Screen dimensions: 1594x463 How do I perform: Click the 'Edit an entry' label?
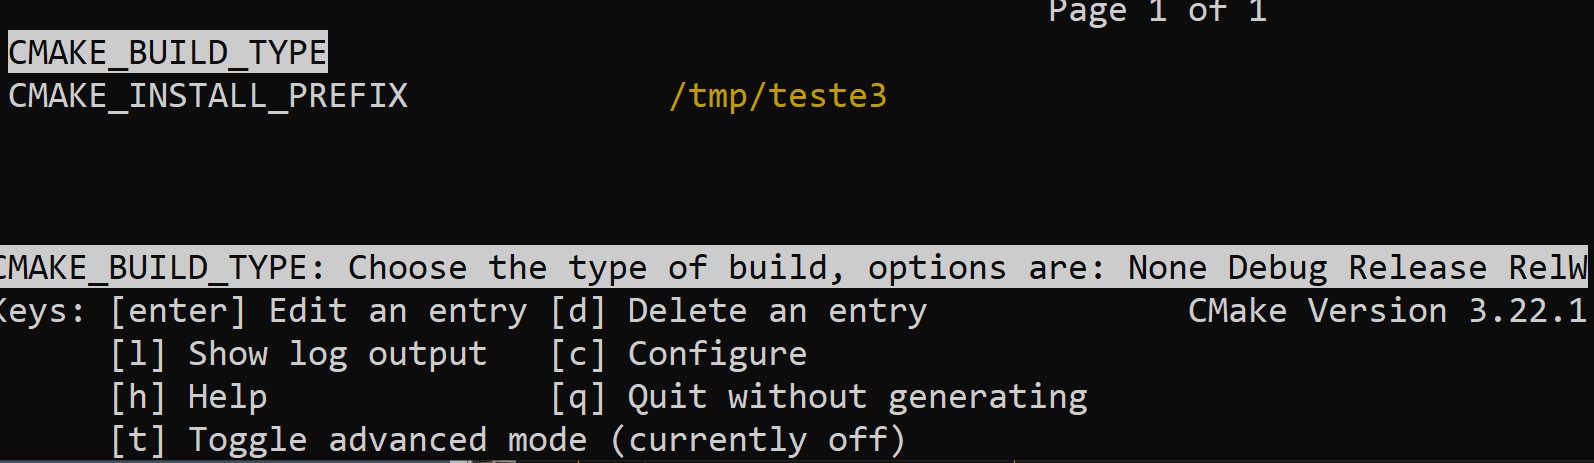click(x=398, y=312)
